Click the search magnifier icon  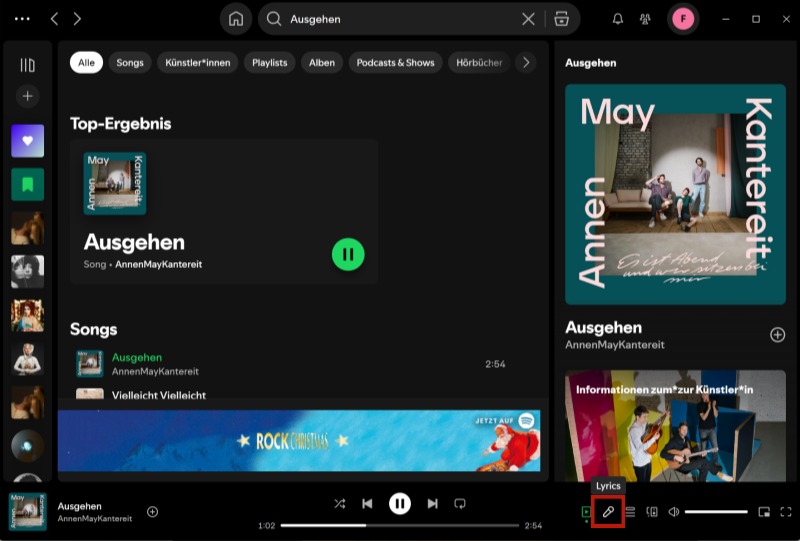[274, 19]
